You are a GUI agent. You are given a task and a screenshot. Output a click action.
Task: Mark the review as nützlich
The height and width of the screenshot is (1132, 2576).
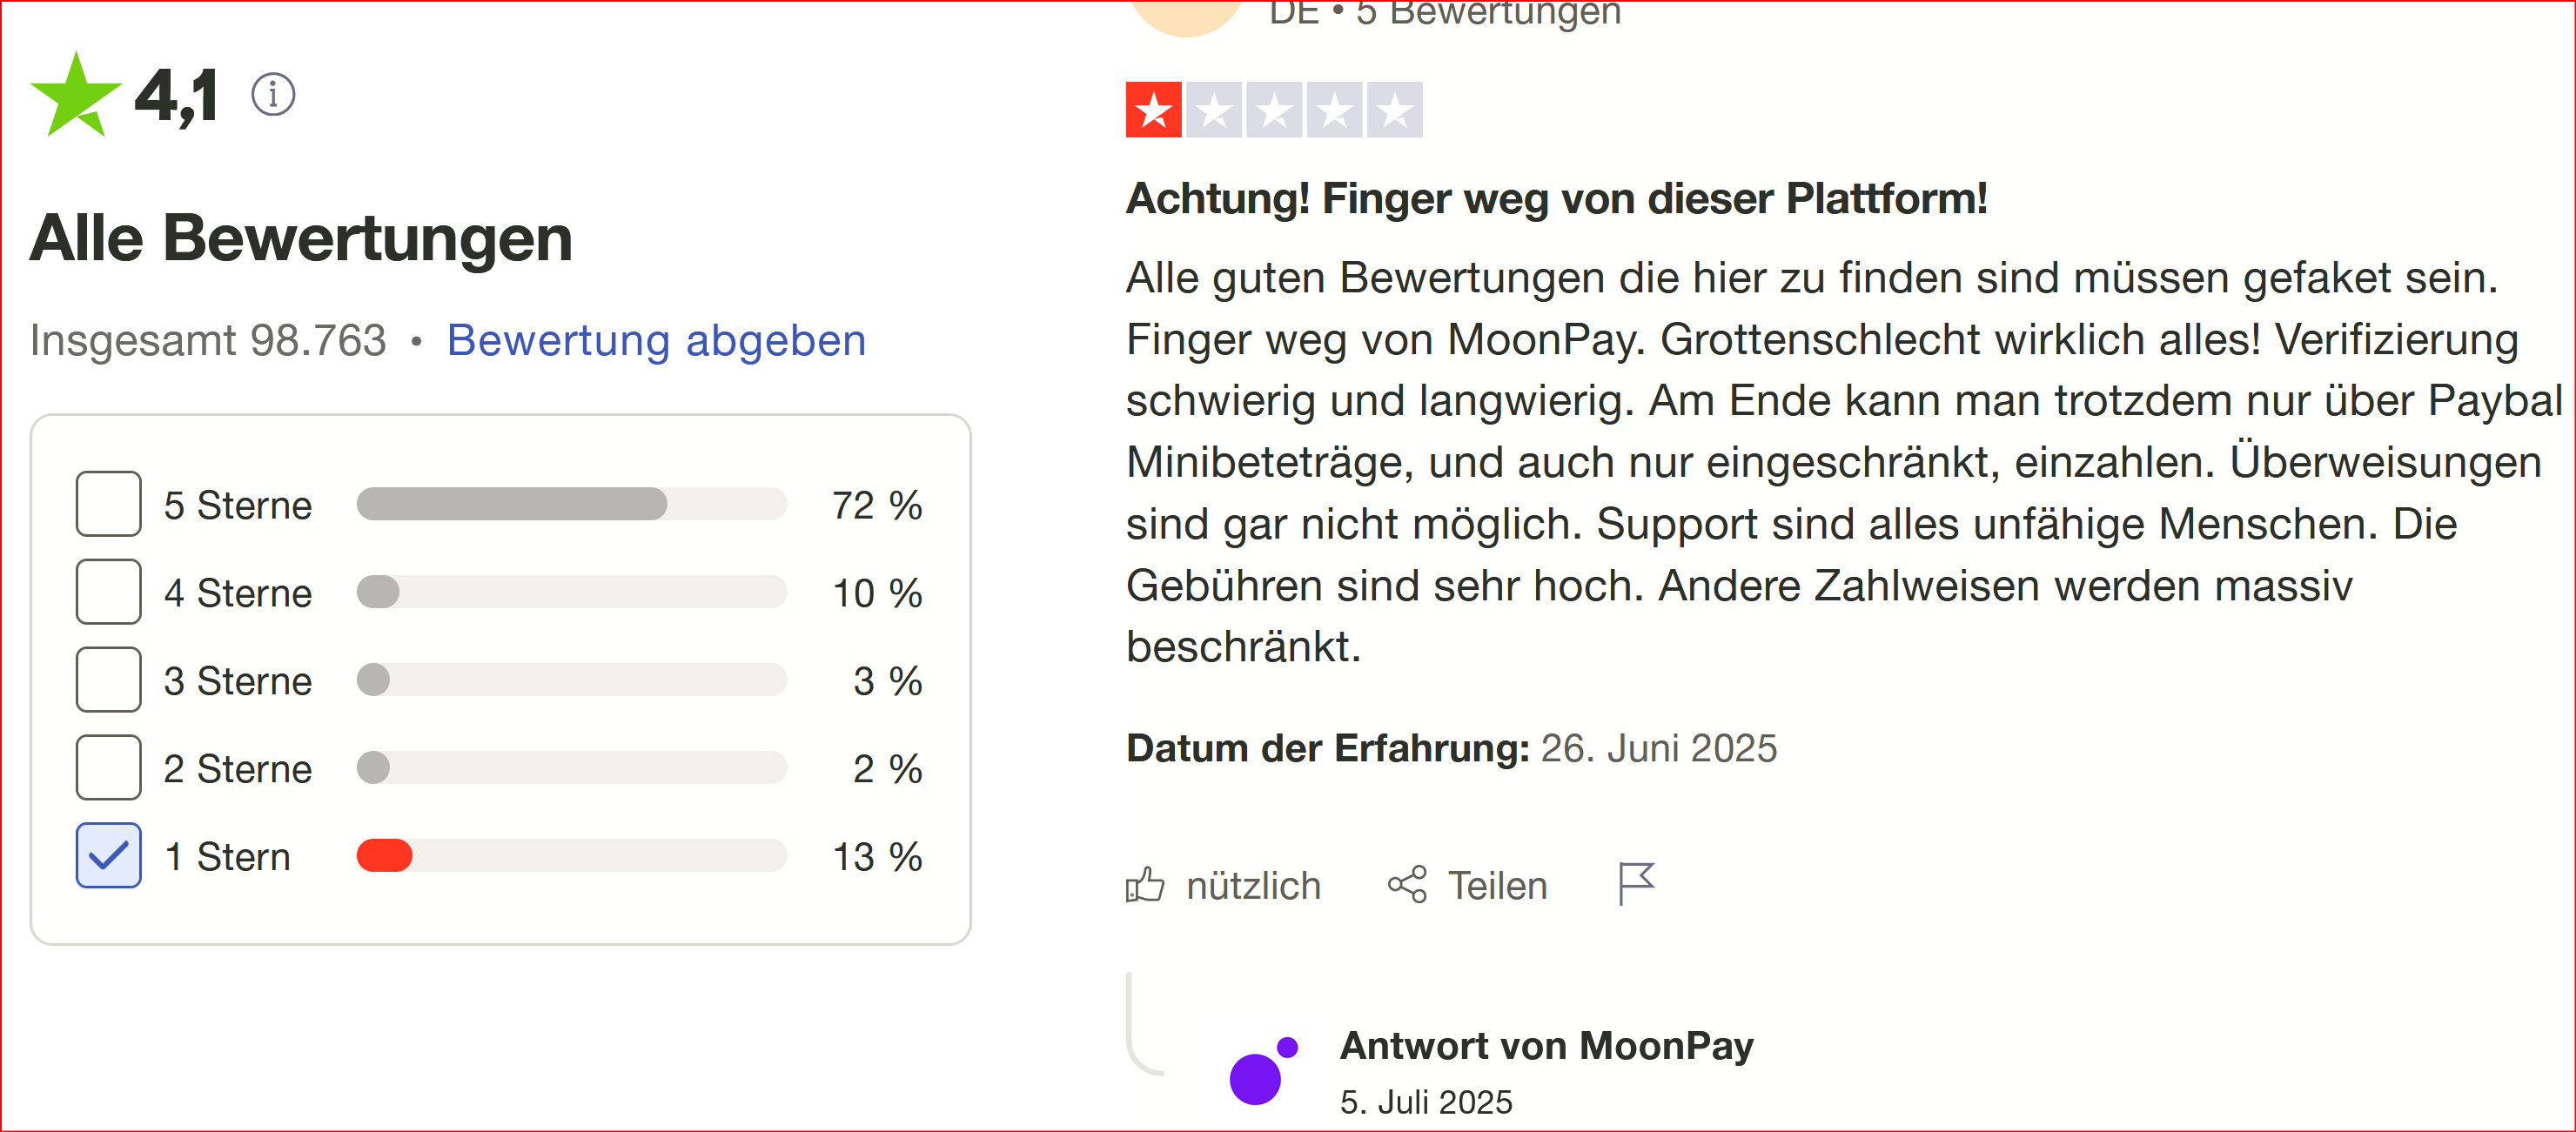1253,886
